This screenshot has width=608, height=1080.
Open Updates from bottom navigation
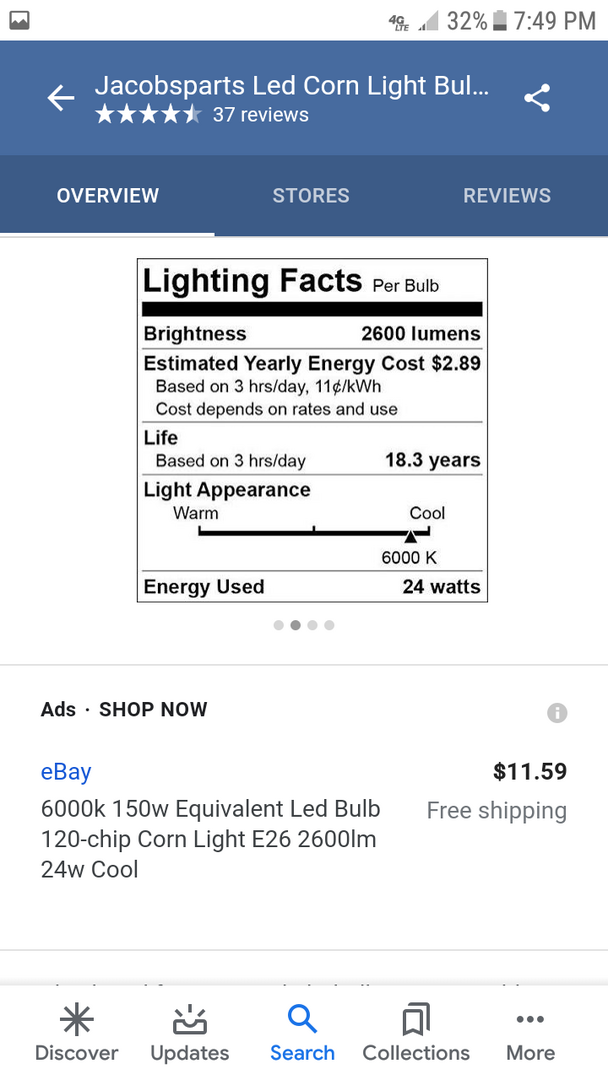(x=189, y=1033)
